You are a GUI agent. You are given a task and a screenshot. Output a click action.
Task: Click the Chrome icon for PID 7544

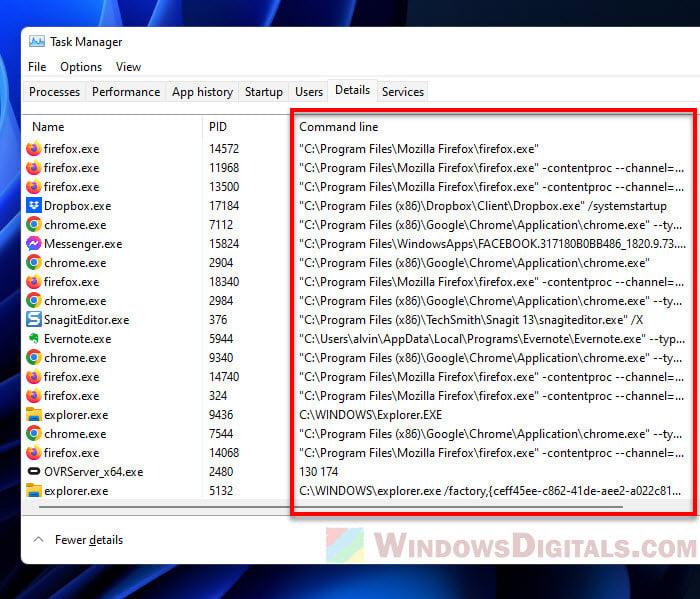pos(33,433)
